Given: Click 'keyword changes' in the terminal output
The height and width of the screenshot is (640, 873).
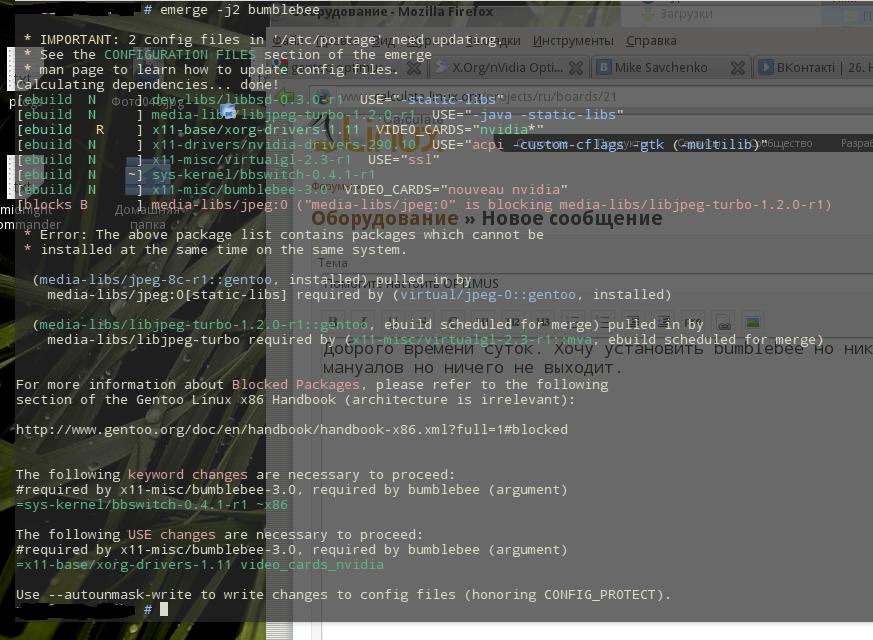Looking at the screenshot, I should [188, 475].
